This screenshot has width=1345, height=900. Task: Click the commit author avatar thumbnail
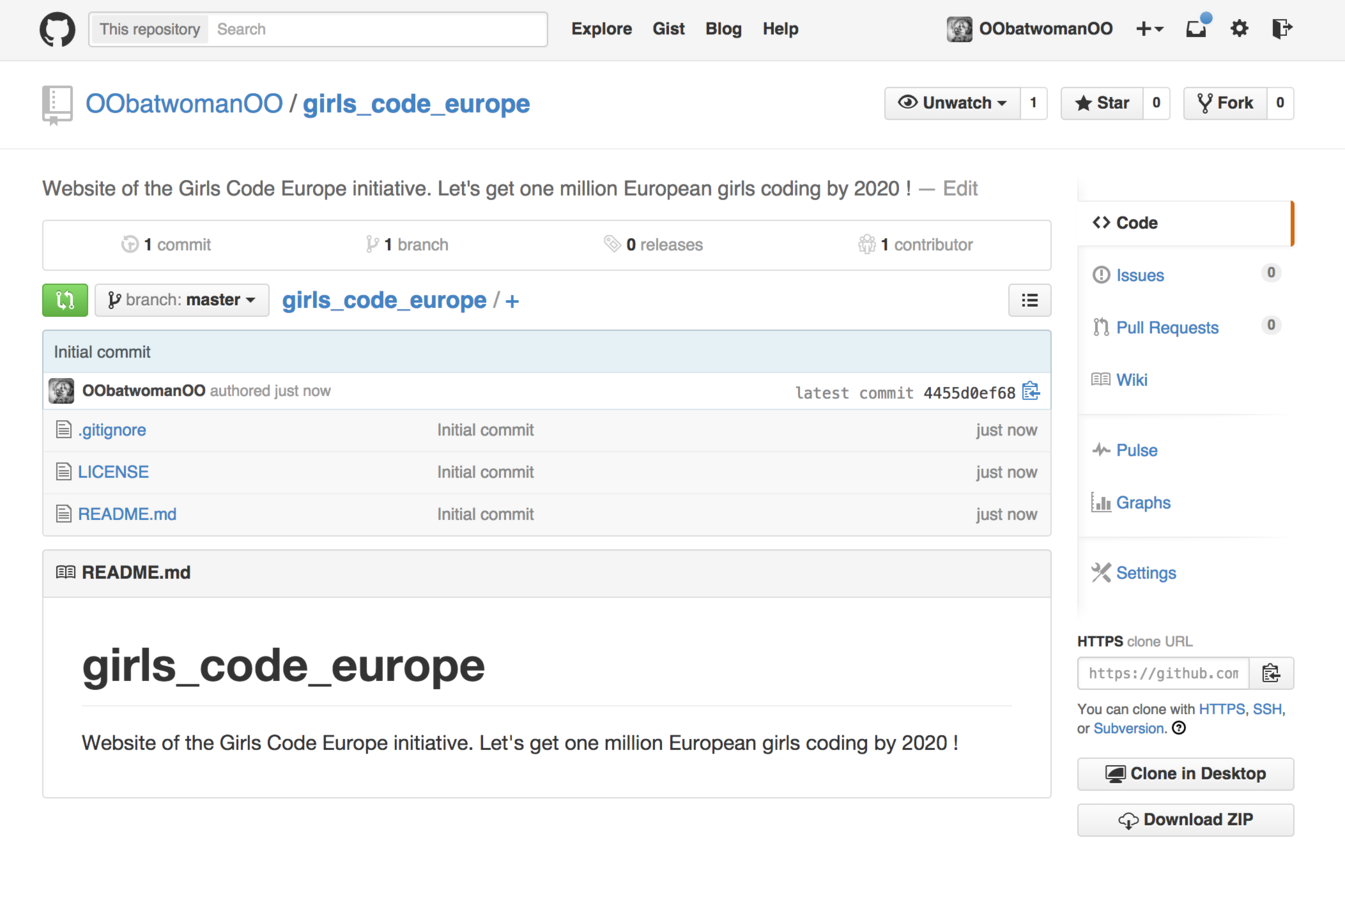[61, 391]
